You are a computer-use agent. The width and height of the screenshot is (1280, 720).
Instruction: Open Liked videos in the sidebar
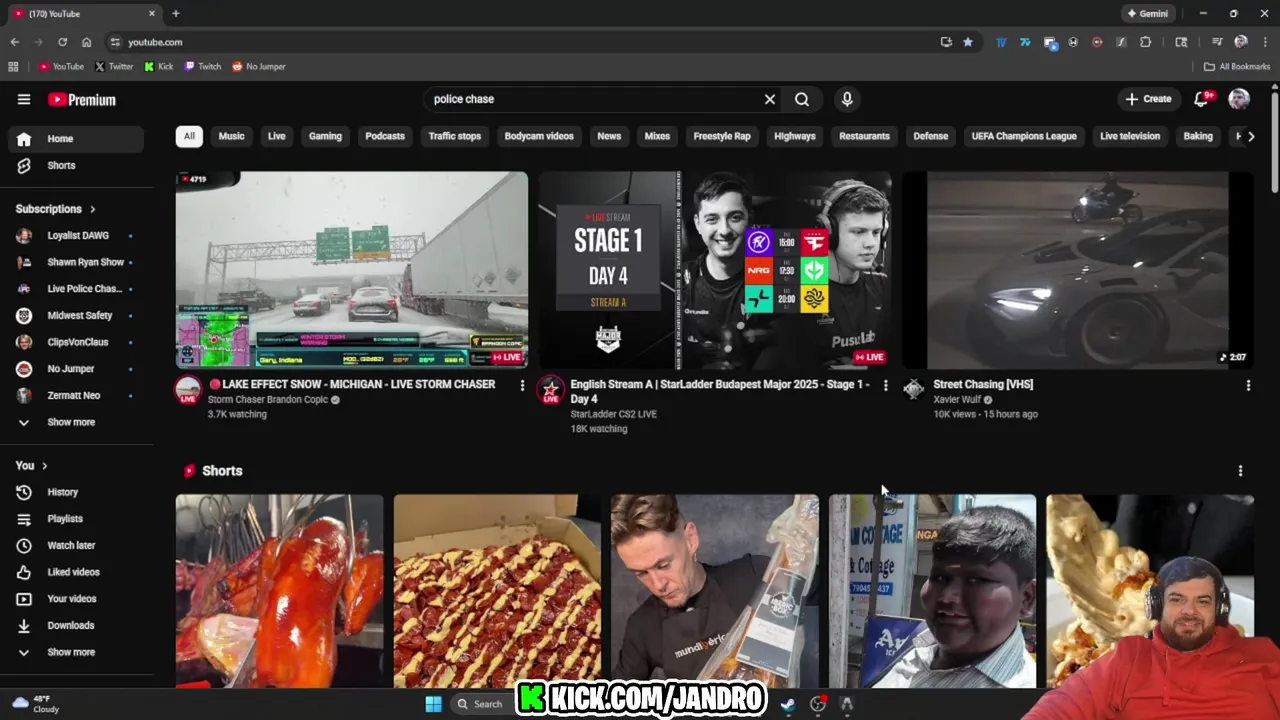click(x=76, y=572)
